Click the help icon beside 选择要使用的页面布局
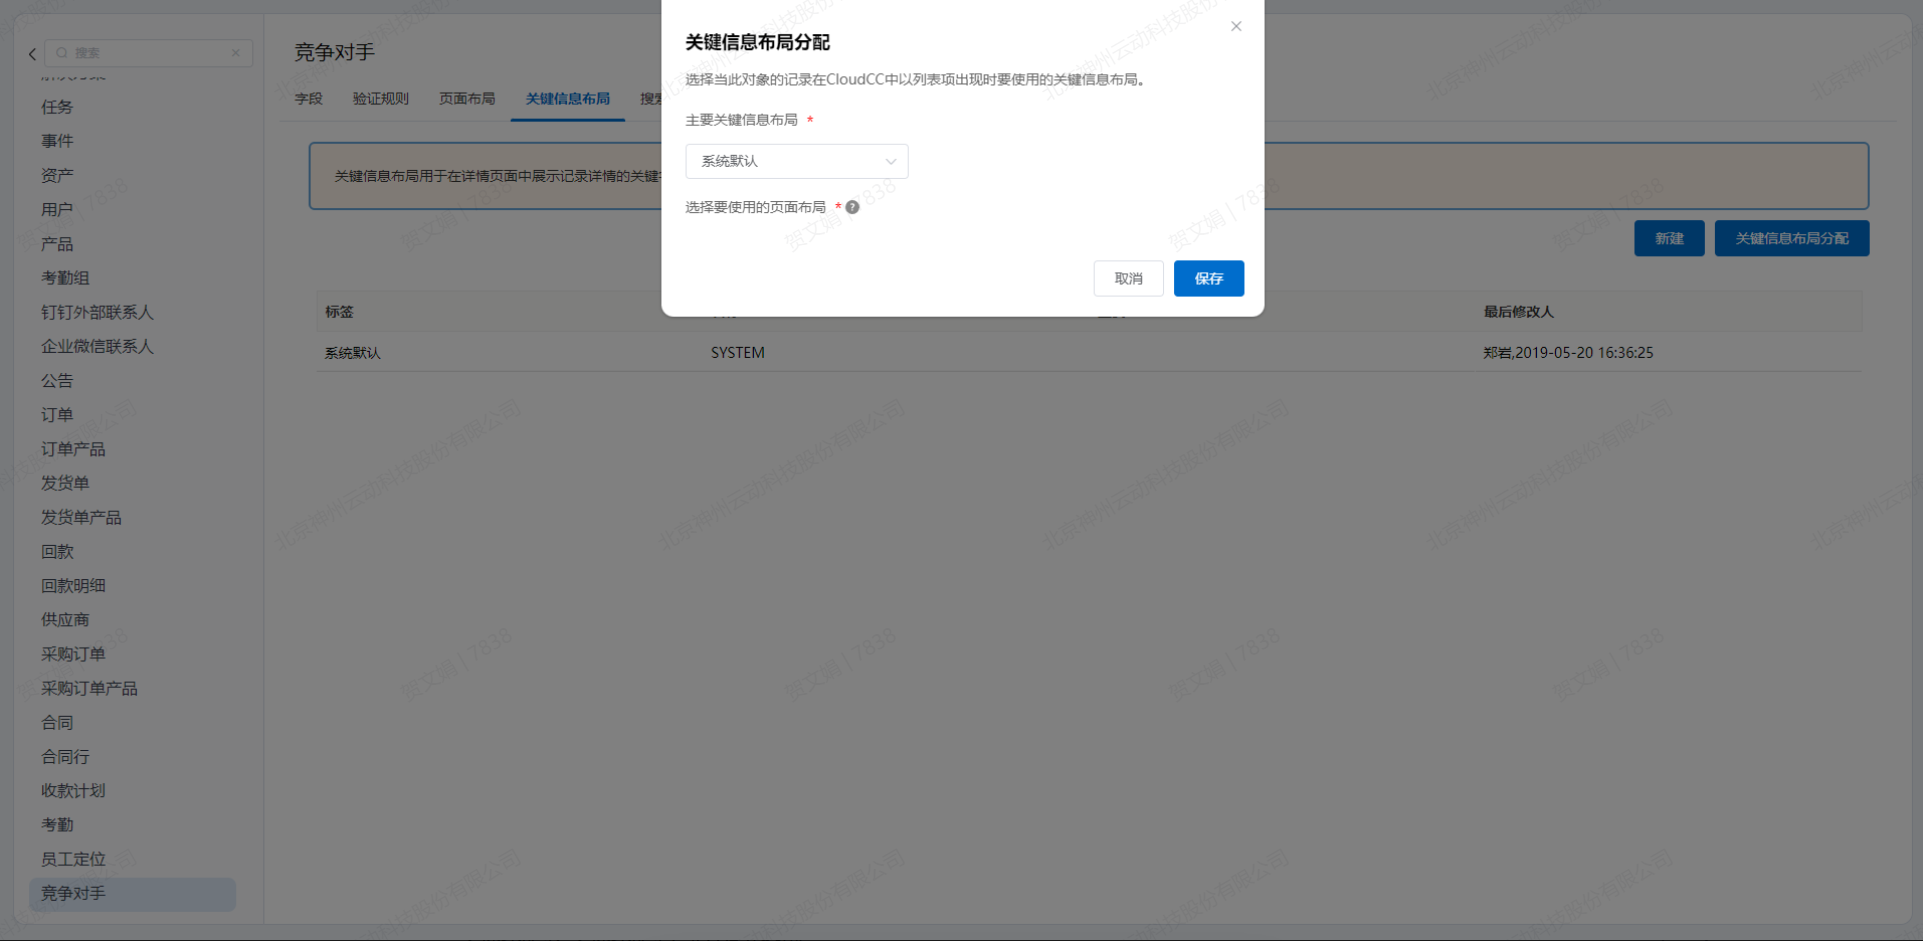1923x941 pixels. (x=852, y=207)
